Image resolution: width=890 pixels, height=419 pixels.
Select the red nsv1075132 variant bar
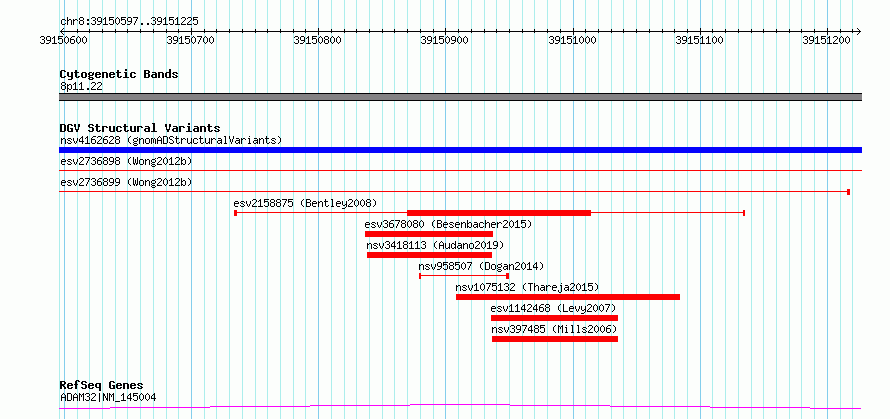[568, 297]
